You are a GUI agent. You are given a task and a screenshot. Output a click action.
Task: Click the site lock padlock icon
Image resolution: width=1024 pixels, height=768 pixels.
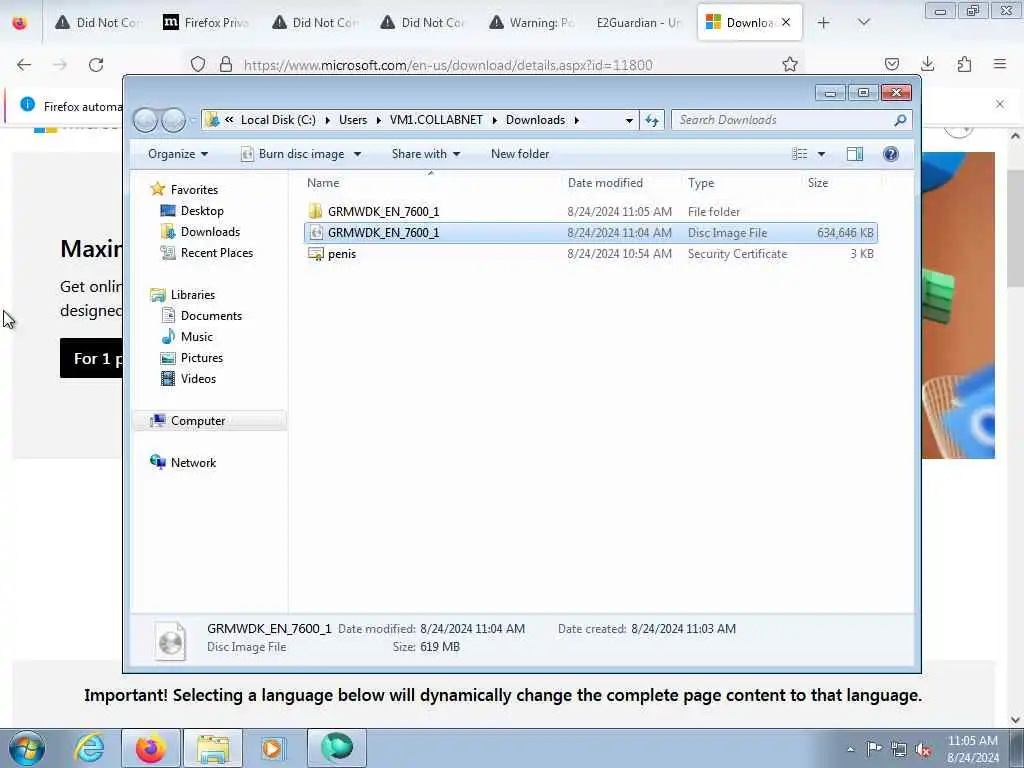[x=226, y=65]
